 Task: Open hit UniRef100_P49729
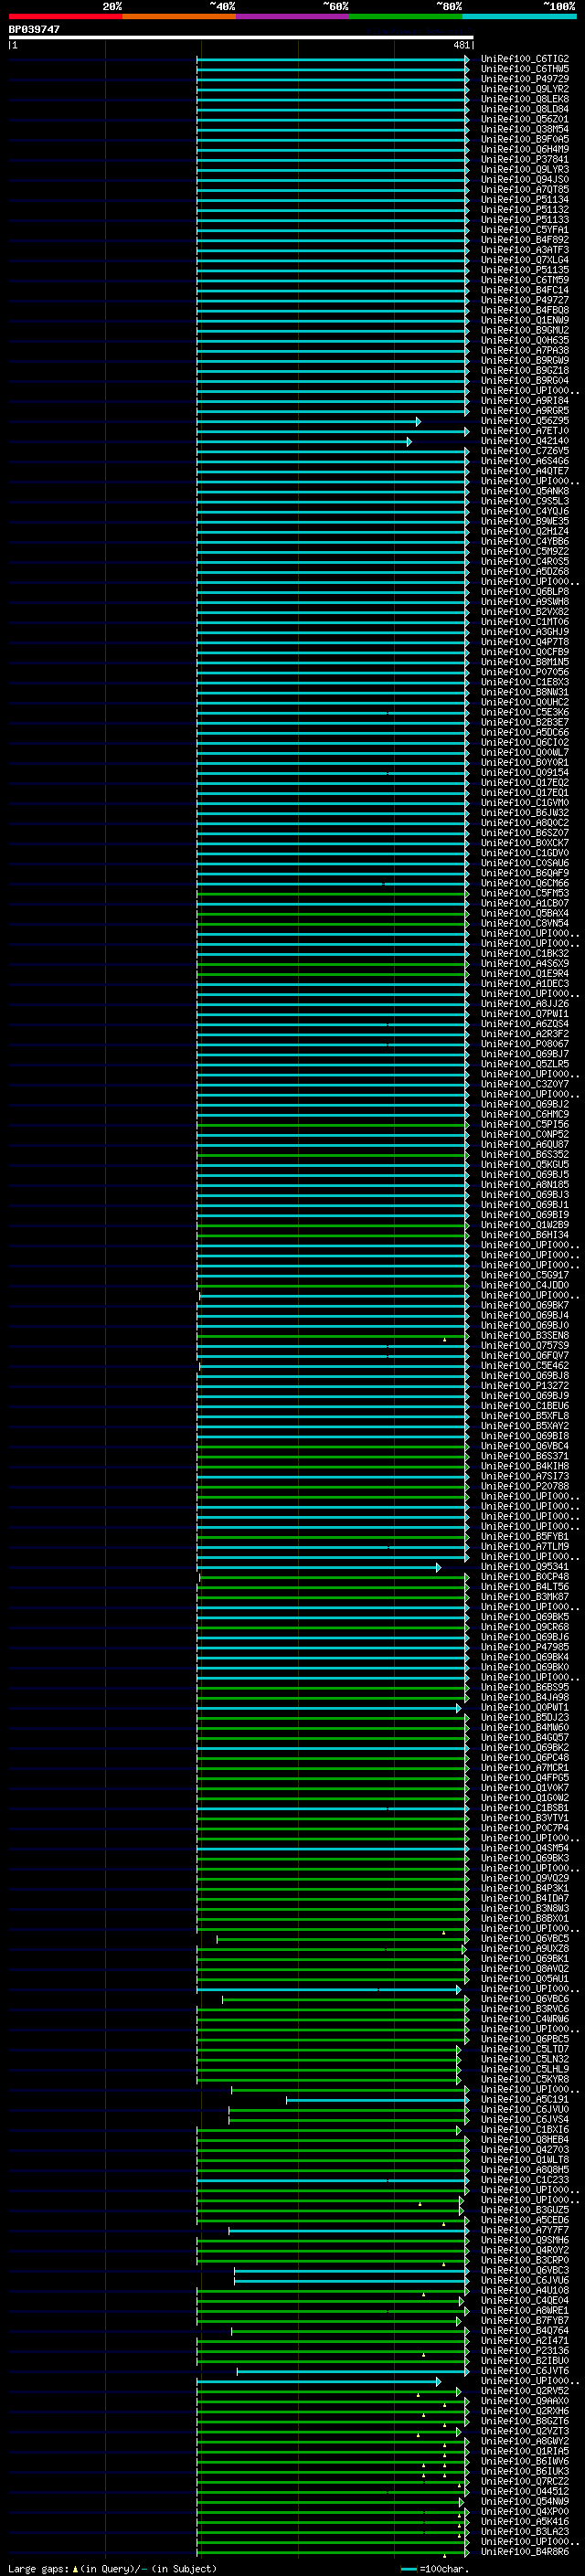525,79
